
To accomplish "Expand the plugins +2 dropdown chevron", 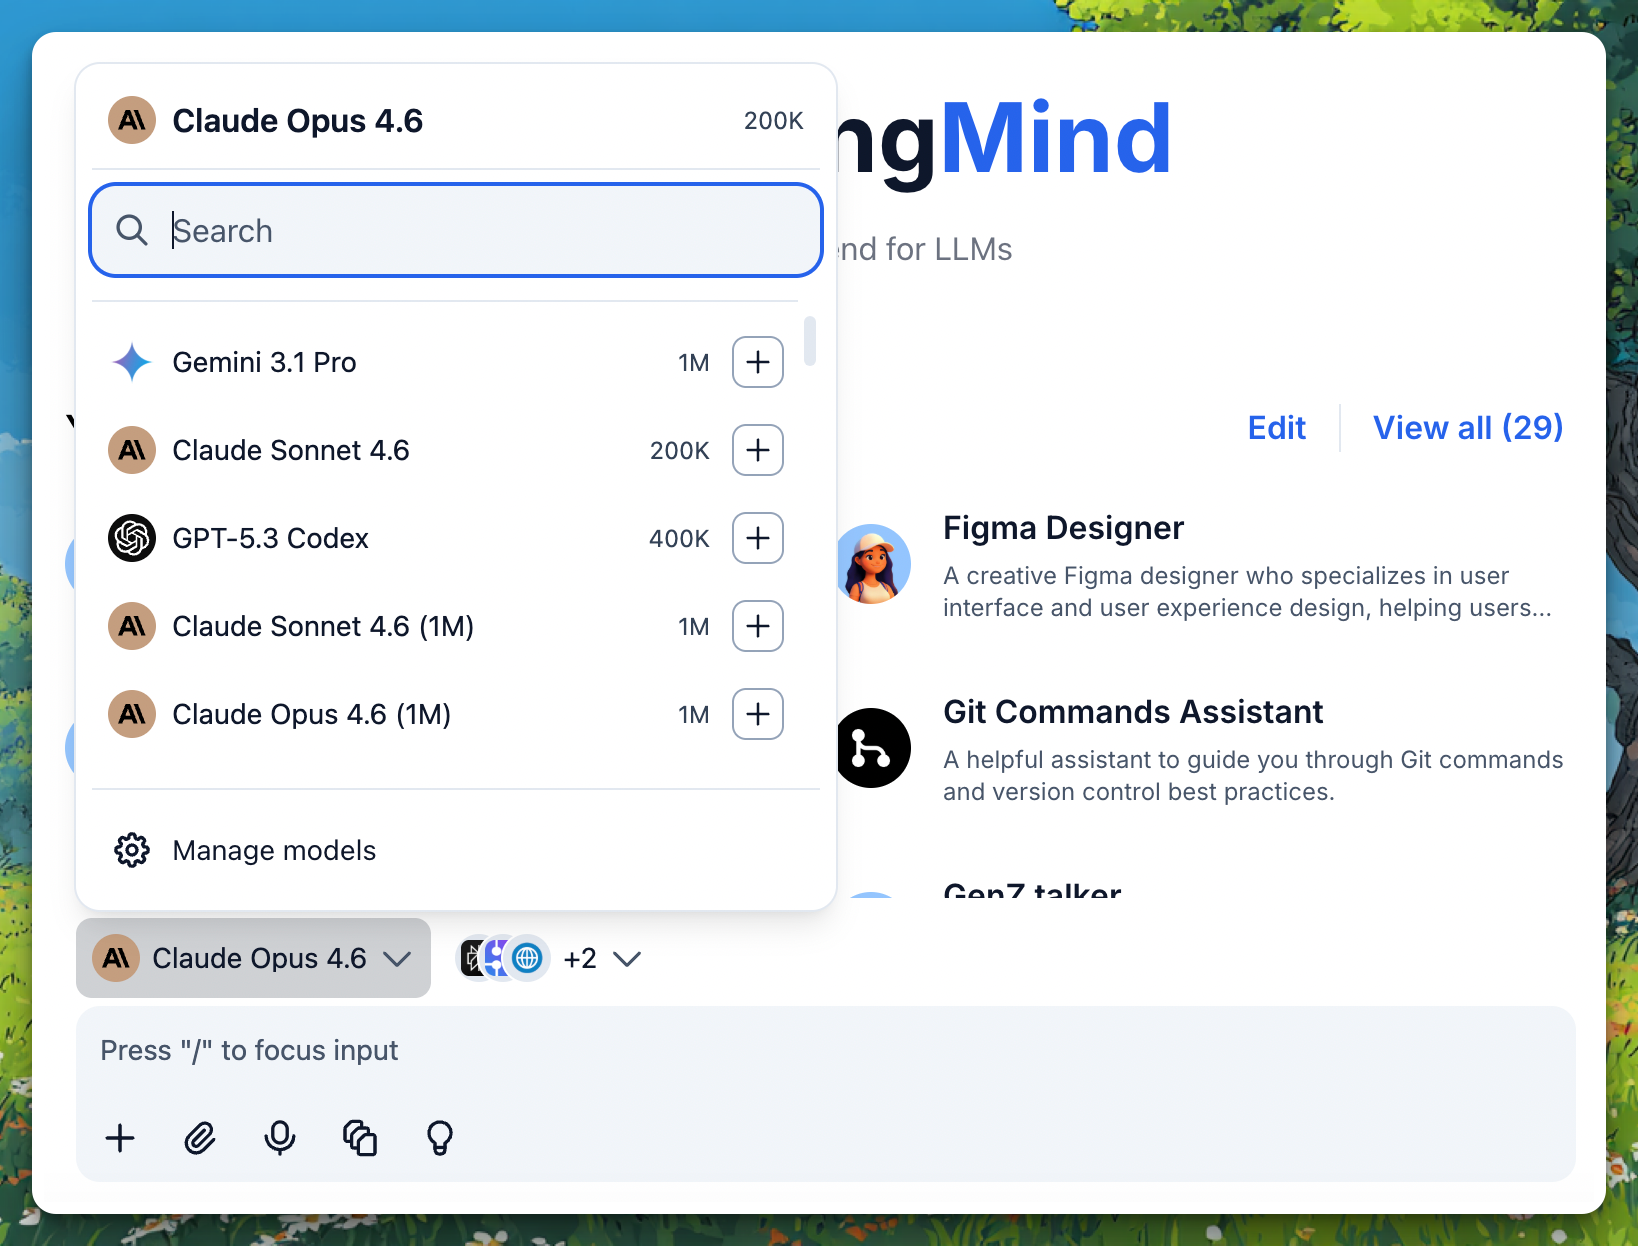I will tap(627, 959).
